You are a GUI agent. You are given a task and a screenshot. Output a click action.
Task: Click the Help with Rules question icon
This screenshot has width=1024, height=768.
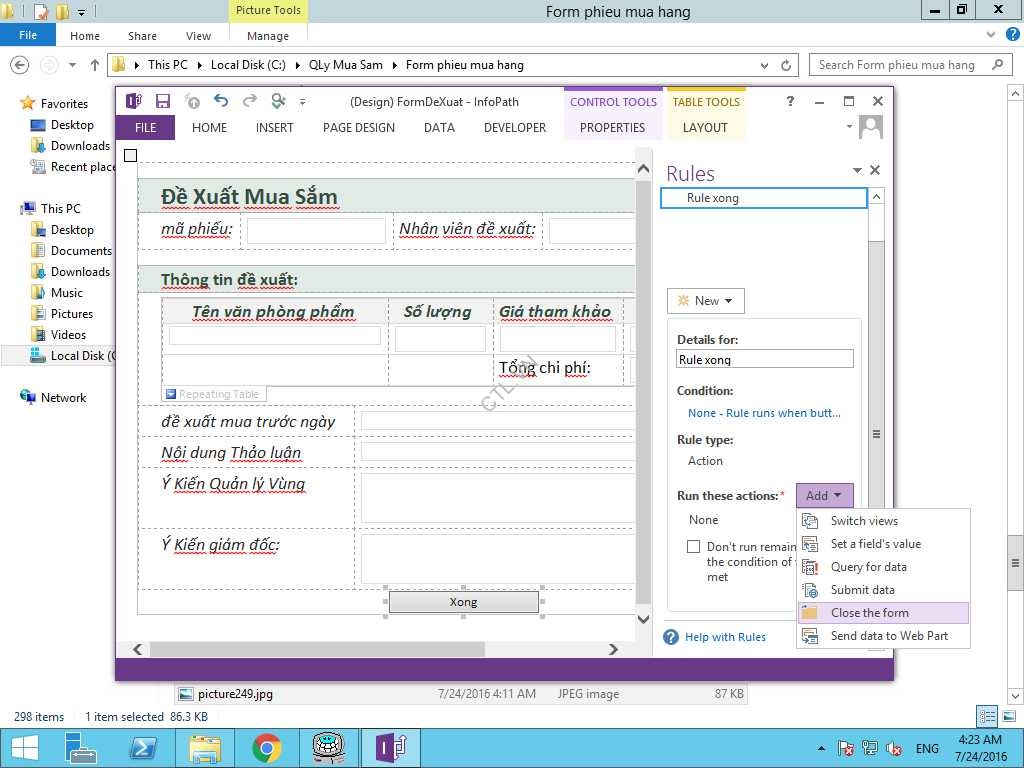[671, 637]
